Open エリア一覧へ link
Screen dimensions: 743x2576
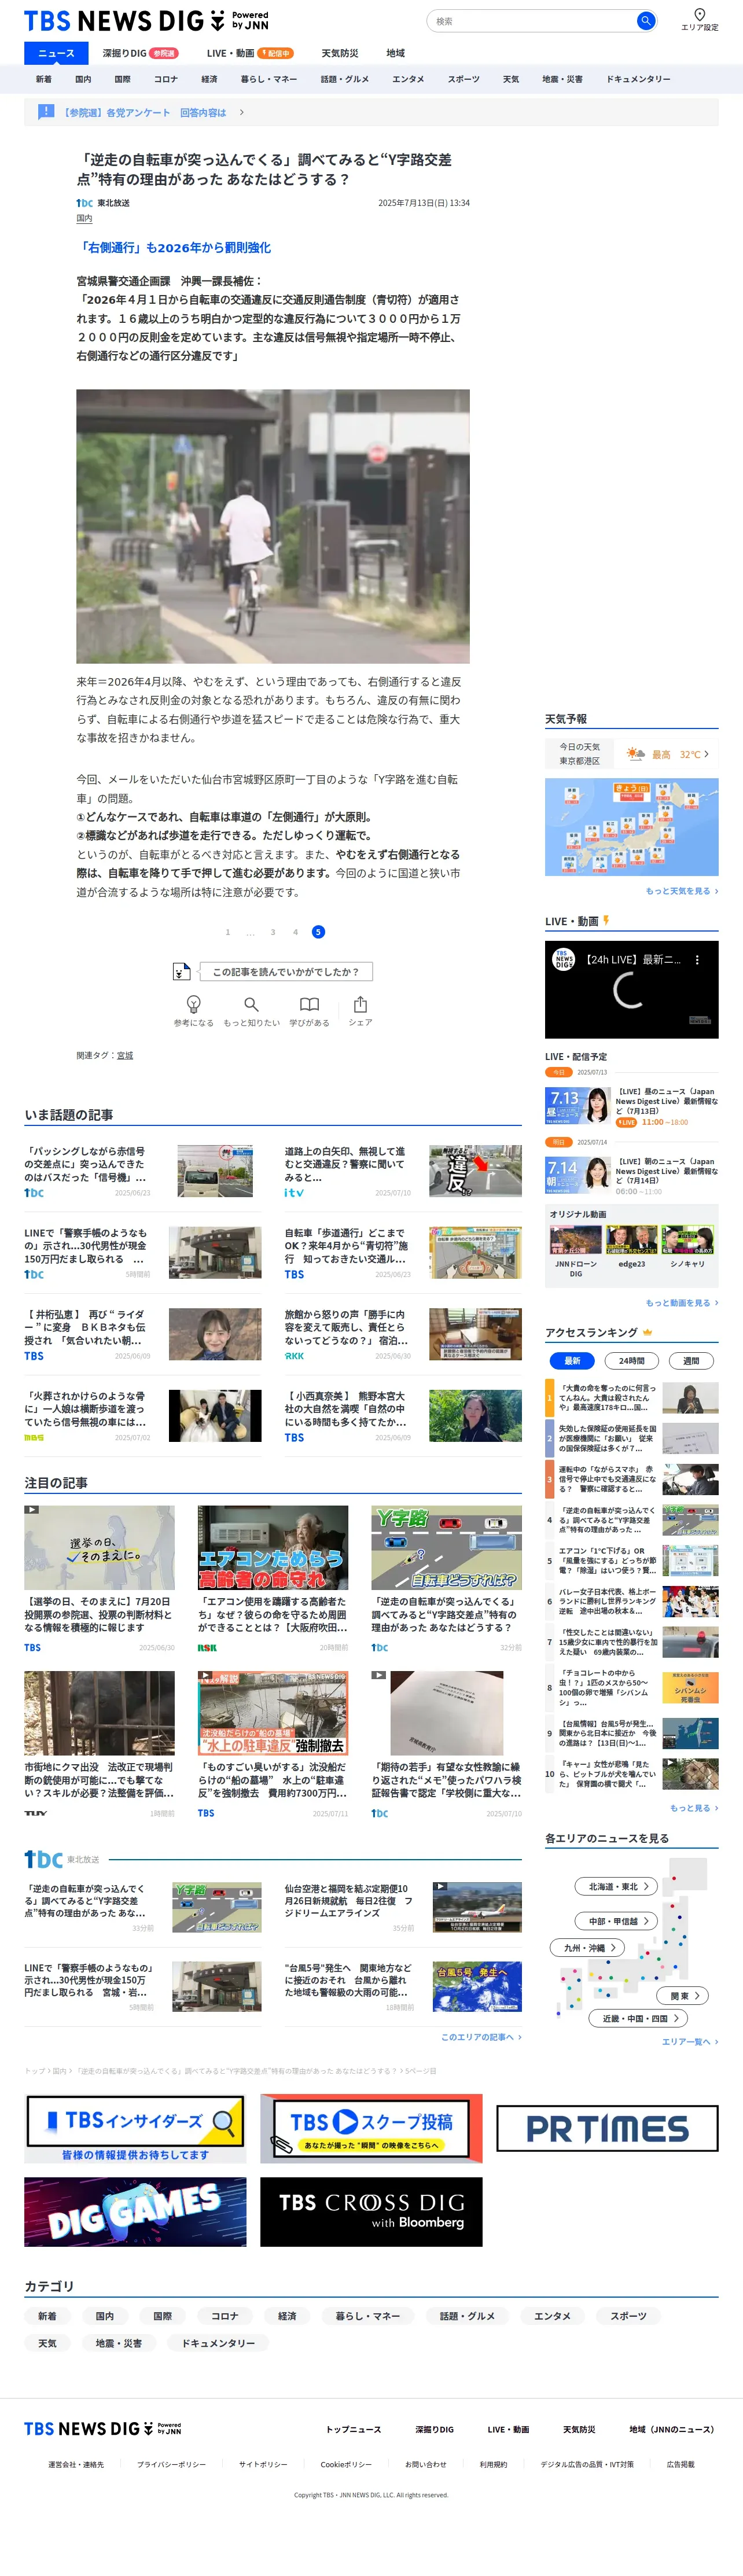689,2041
